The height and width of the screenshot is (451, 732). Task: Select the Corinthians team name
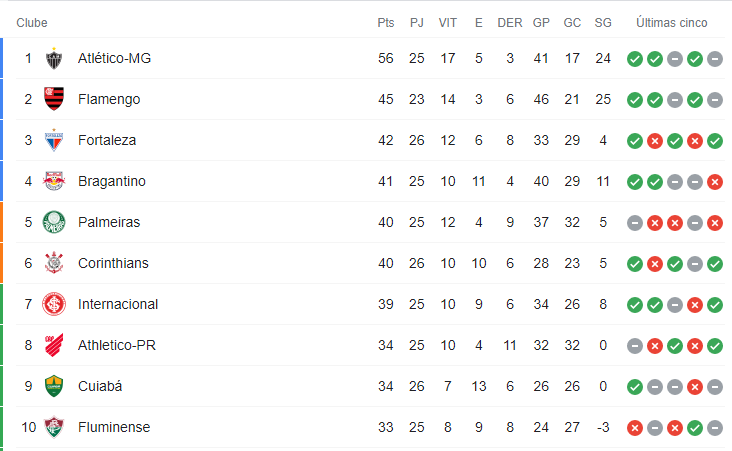pyautogui.click(x=113, y=263)
